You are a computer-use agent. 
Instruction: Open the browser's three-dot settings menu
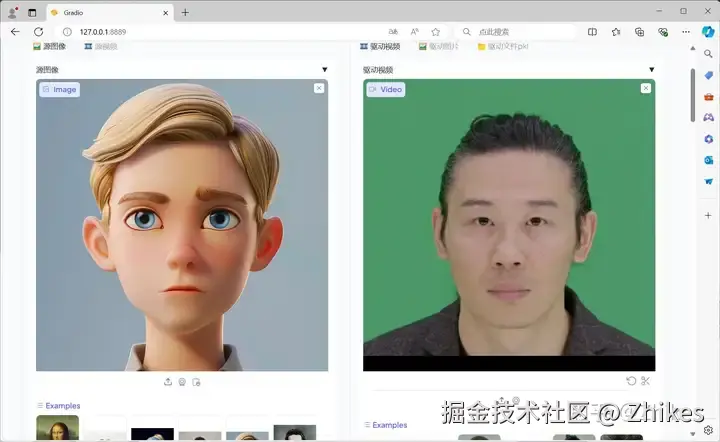click(x=686, y=32)
